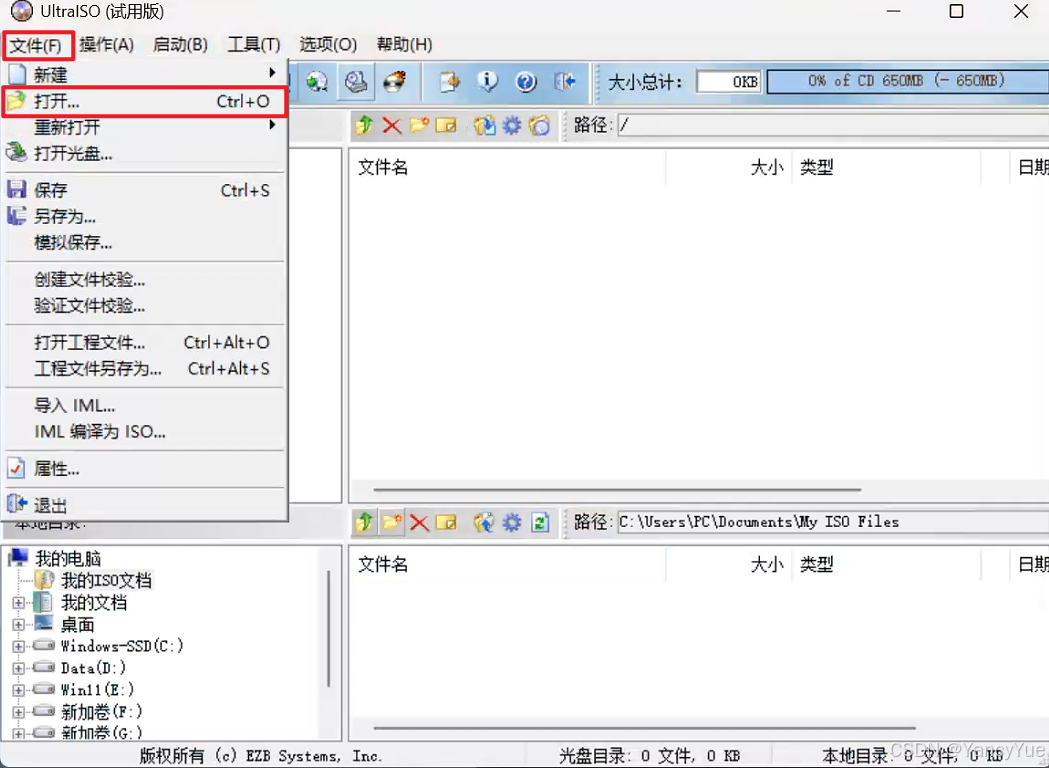Expand the 新加卷(F:) drive node

pyautogui.click(x=19, y=712)
